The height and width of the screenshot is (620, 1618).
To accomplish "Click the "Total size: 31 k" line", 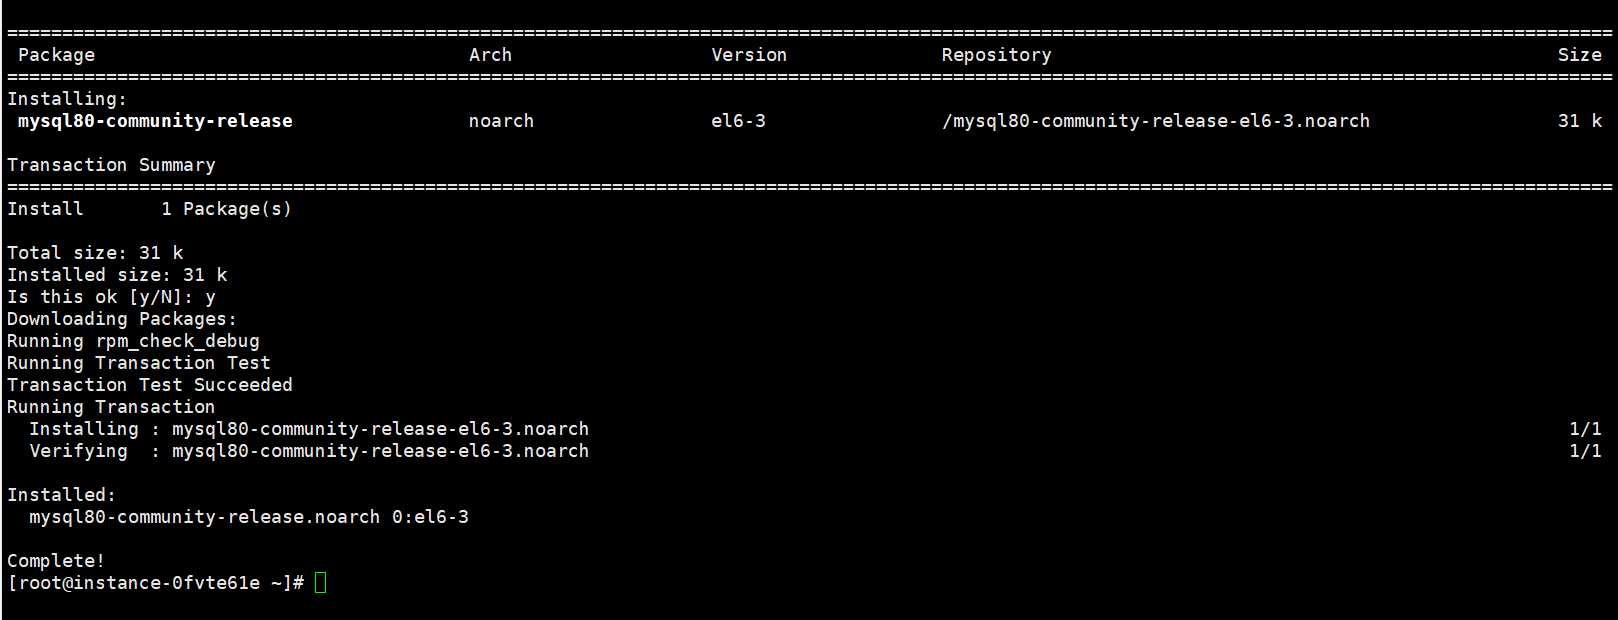I will (x=95, y=253).
